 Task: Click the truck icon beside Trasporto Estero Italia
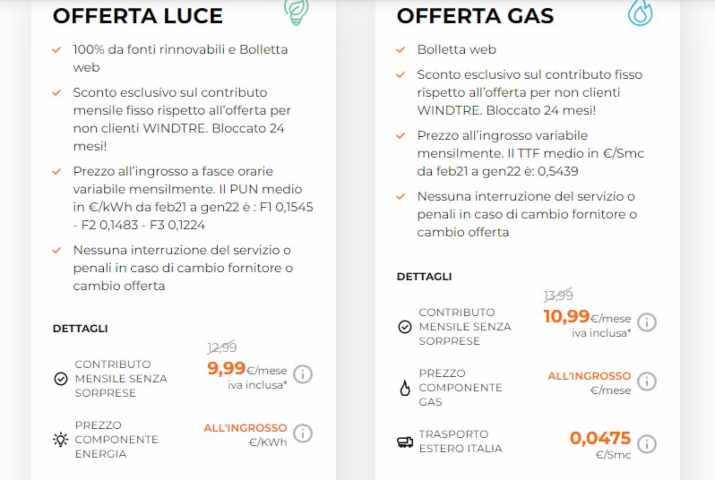point(405,441)
